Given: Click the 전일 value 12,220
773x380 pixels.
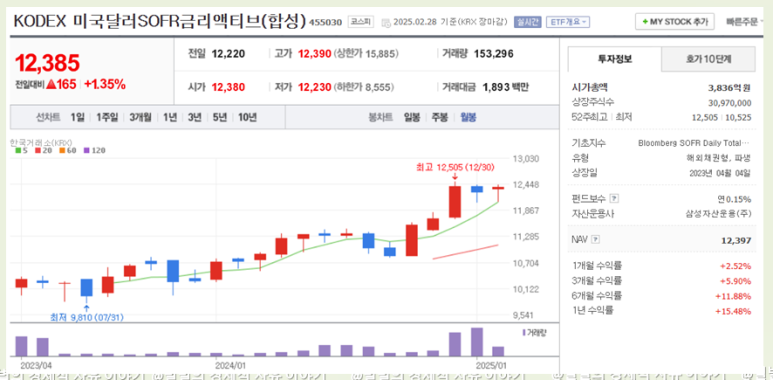Looking at the screenshot, I should click(228, 54).
